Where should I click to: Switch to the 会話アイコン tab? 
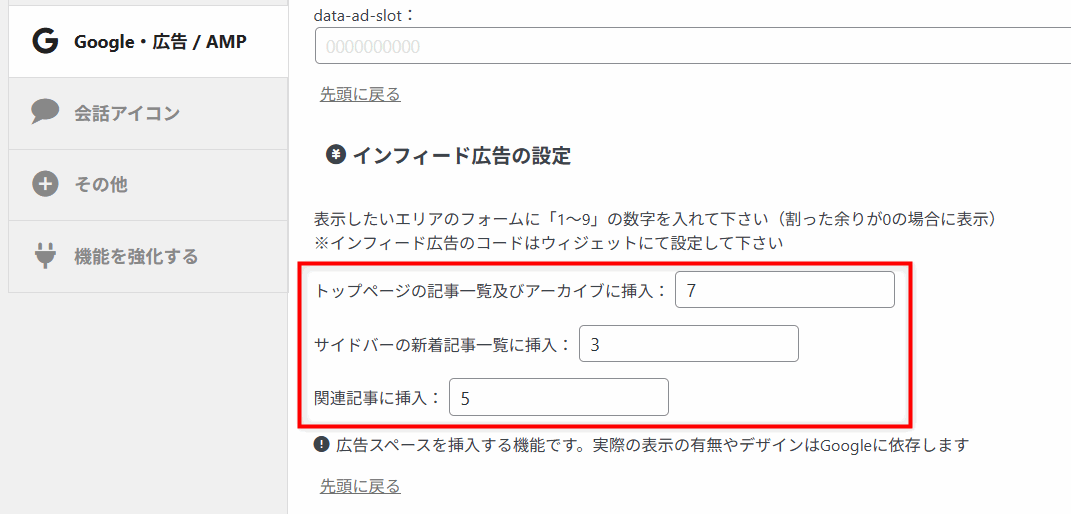coord(148,113)
